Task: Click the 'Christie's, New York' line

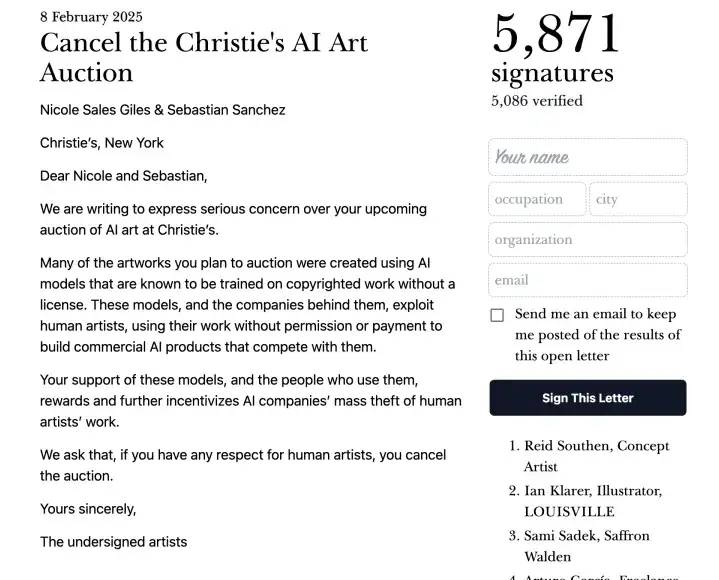Action: [x=102, y=143]
